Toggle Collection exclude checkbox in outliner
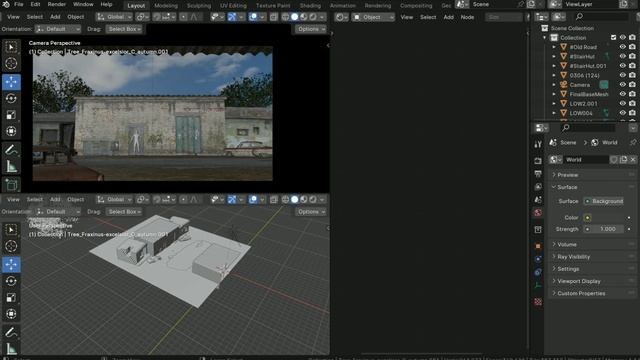The image size is (640, 360). coord(613,38)
